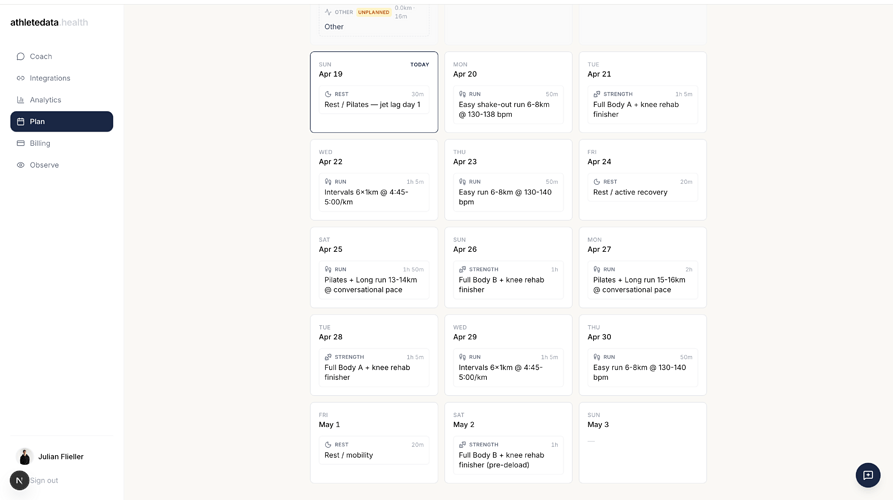The image size is (893, 500).
Task: Open Rest / mobility on May 1
Action: point(374,450)
